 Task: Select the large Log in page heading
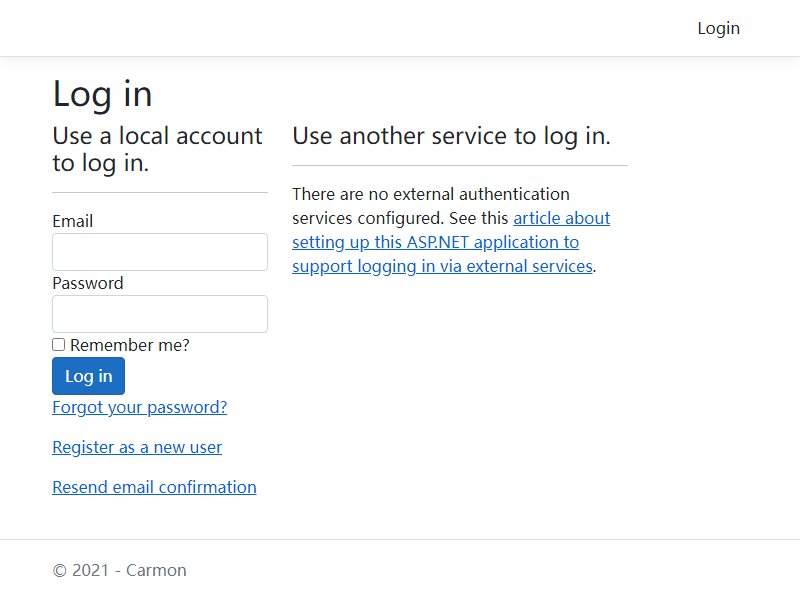103,94
